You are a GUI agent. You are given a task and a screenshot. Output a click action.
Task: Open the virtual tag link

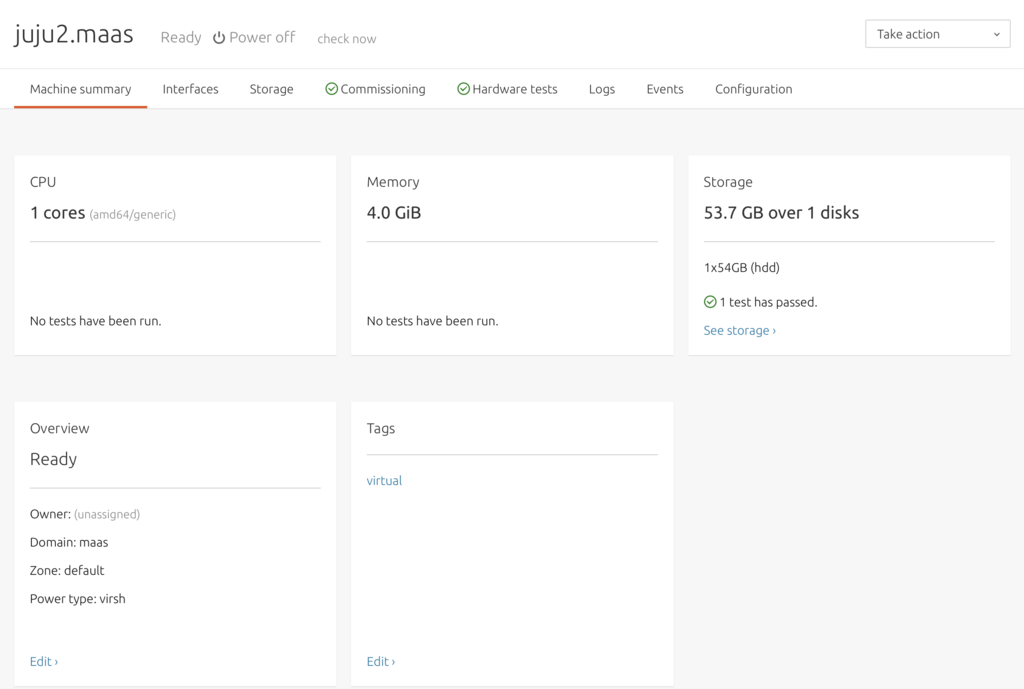pyautogui.click(x=384, y=480)
